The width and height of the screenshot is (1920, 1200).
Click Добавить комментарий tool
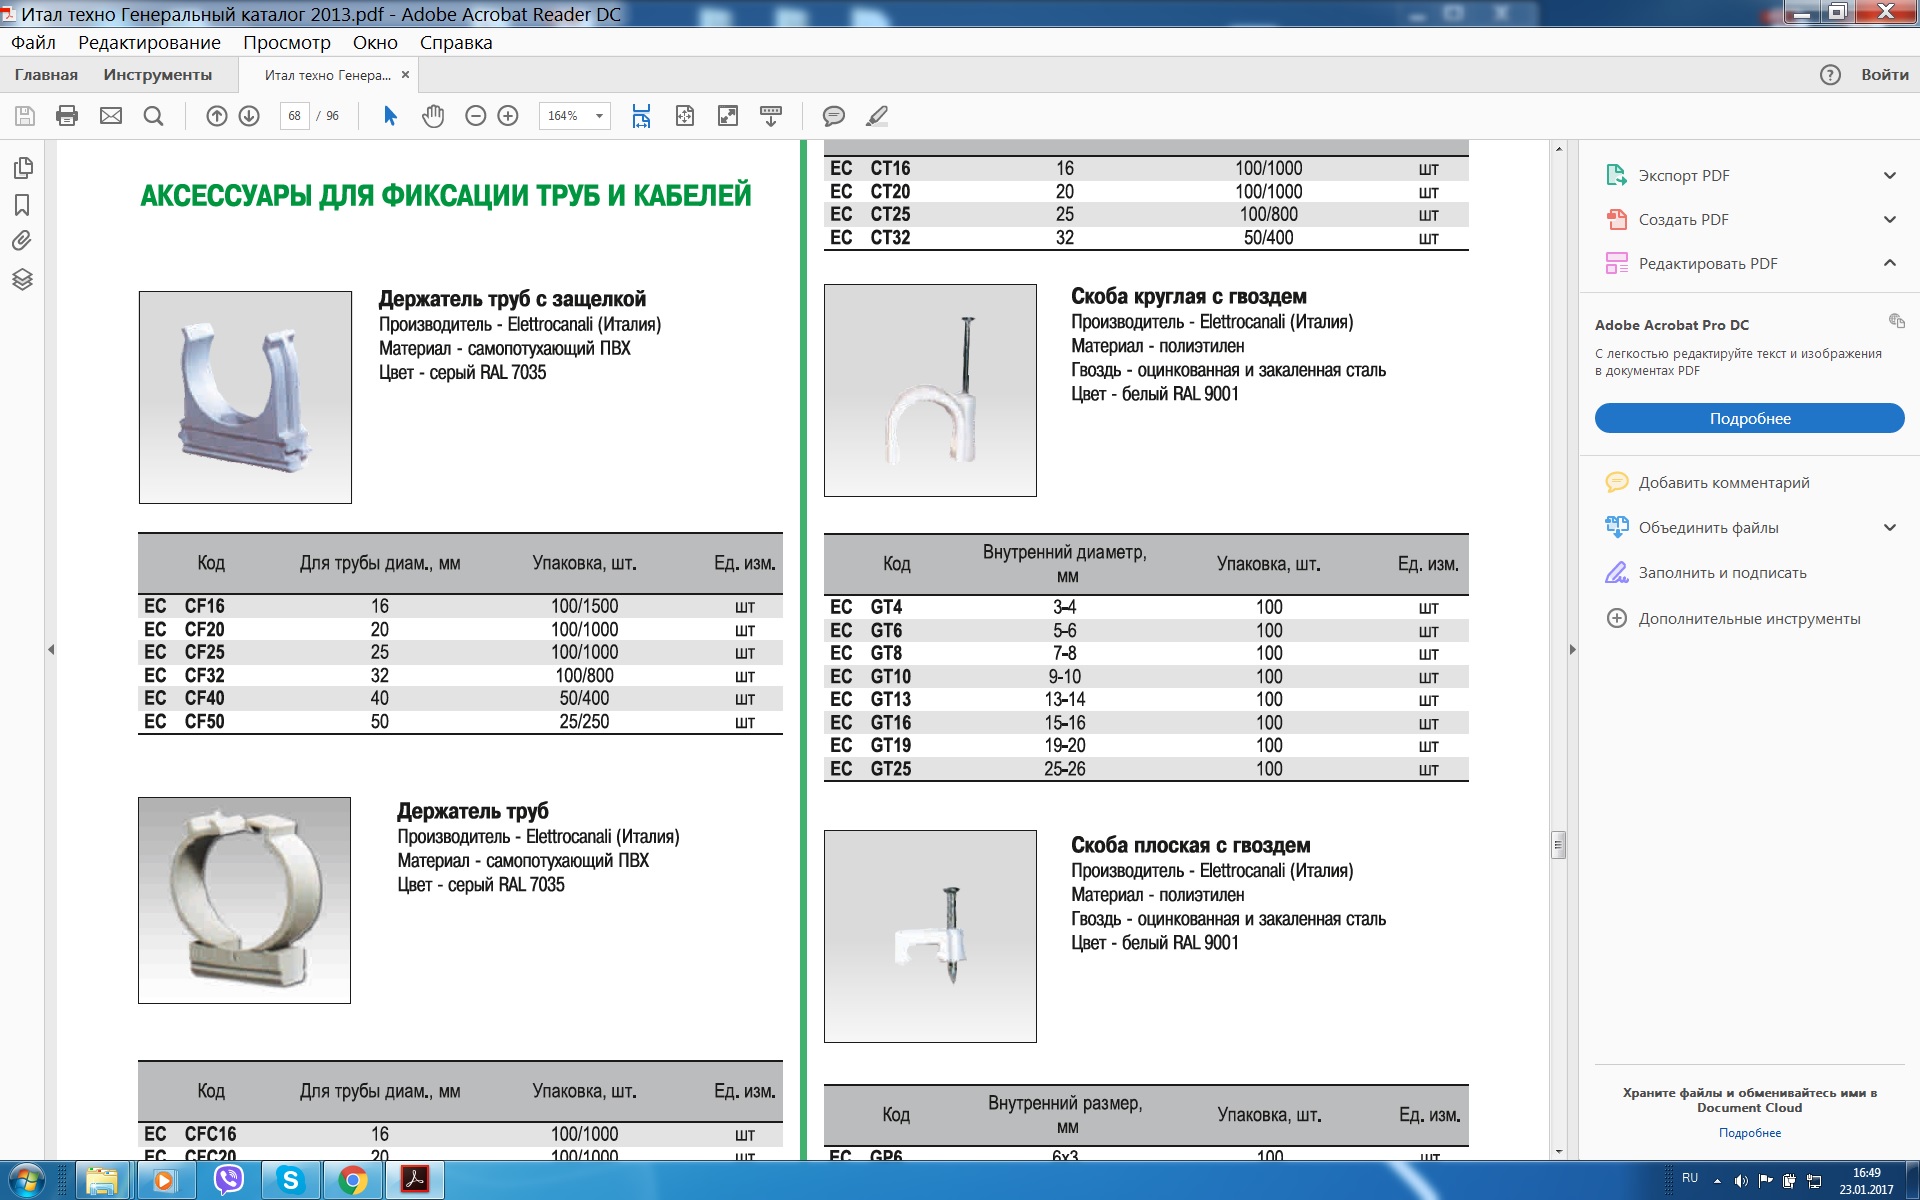click(x=1724, y=482)
